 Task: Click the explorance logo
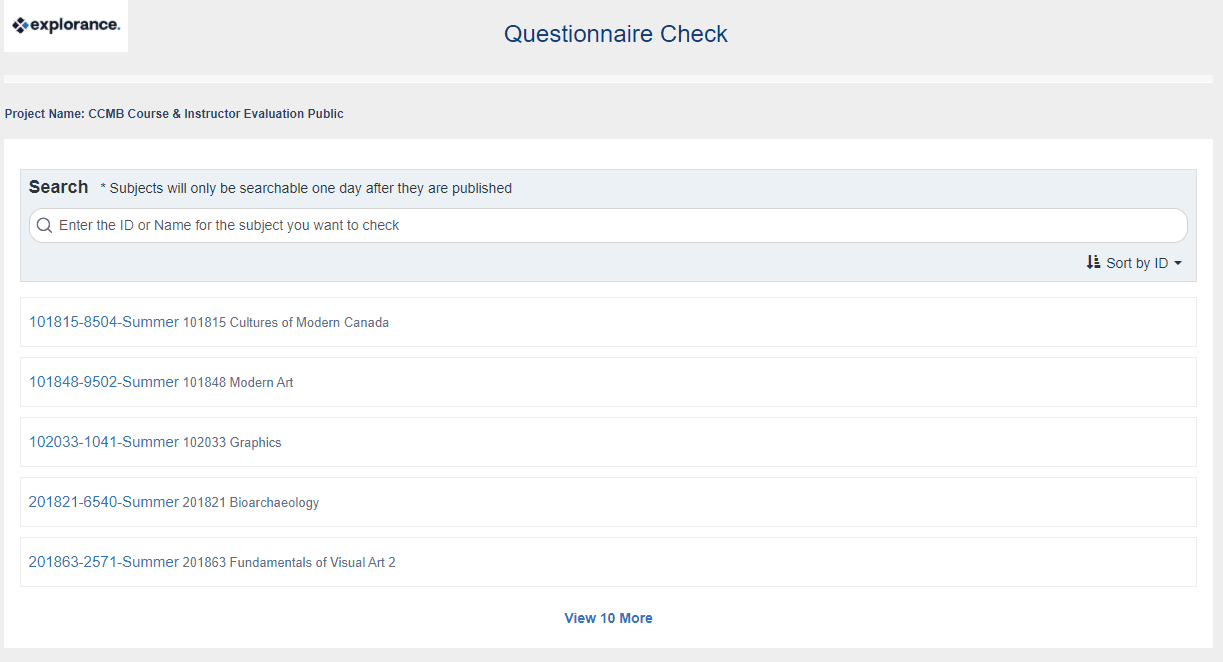click(x=65, y=26)
